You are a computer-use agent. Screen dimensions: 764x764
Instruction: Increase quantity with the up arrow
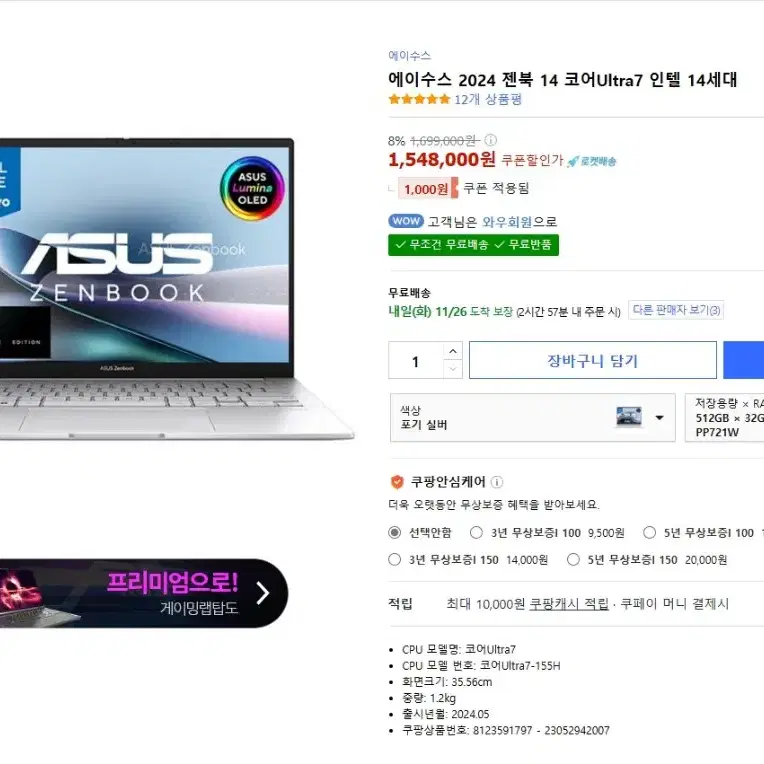[453, 351]
